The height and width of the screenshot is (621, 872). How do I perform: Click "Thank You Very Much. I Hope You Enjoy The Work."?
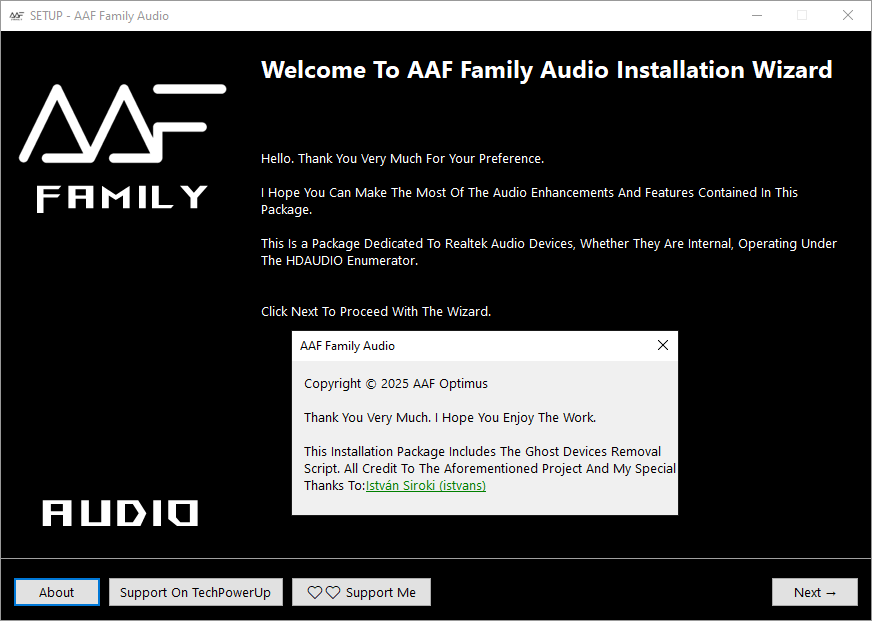point(449,418)
